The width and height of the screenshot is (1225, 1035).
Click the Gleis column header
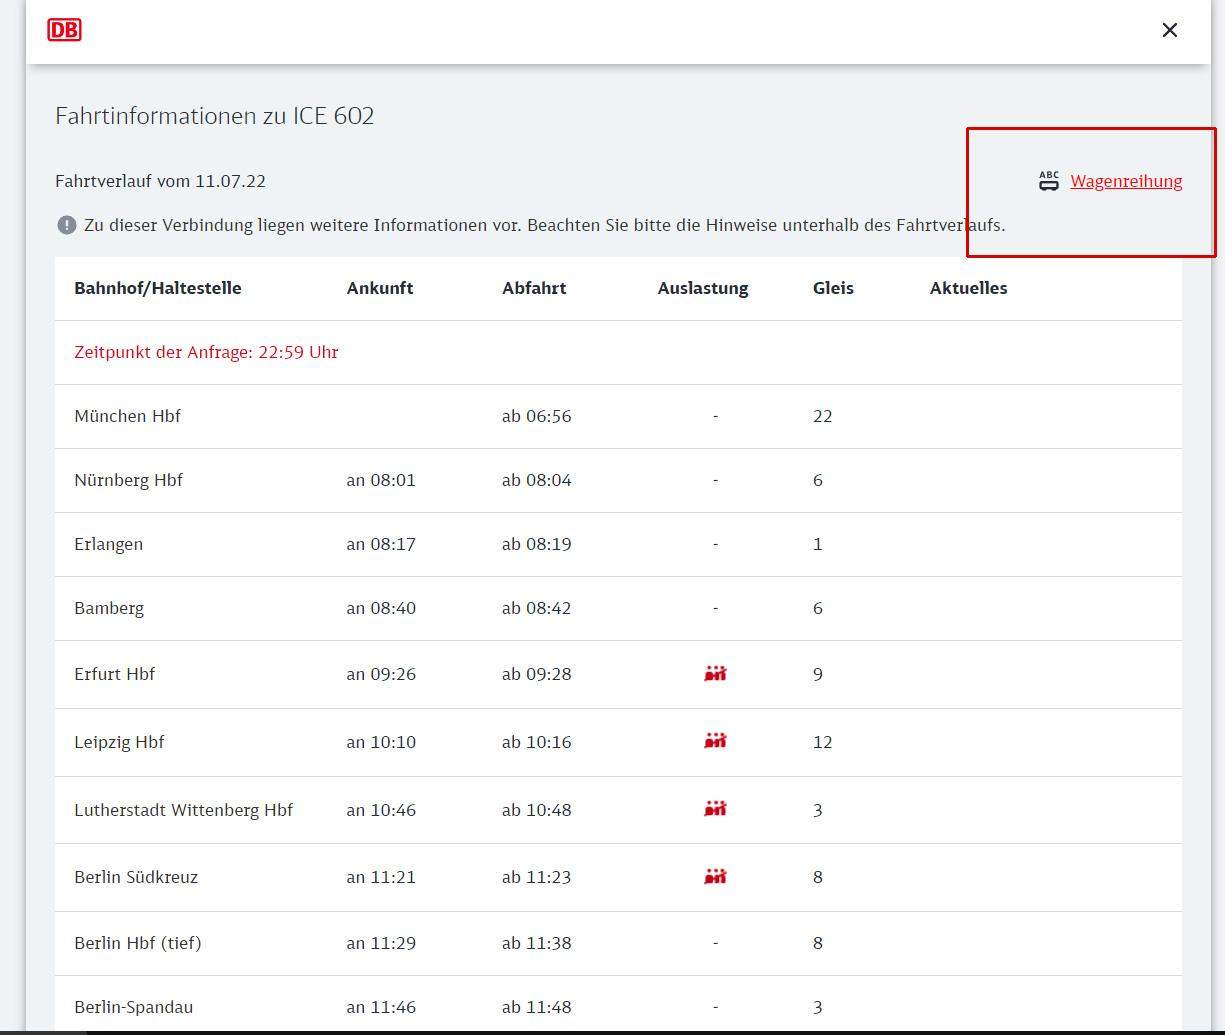(833, 288)
